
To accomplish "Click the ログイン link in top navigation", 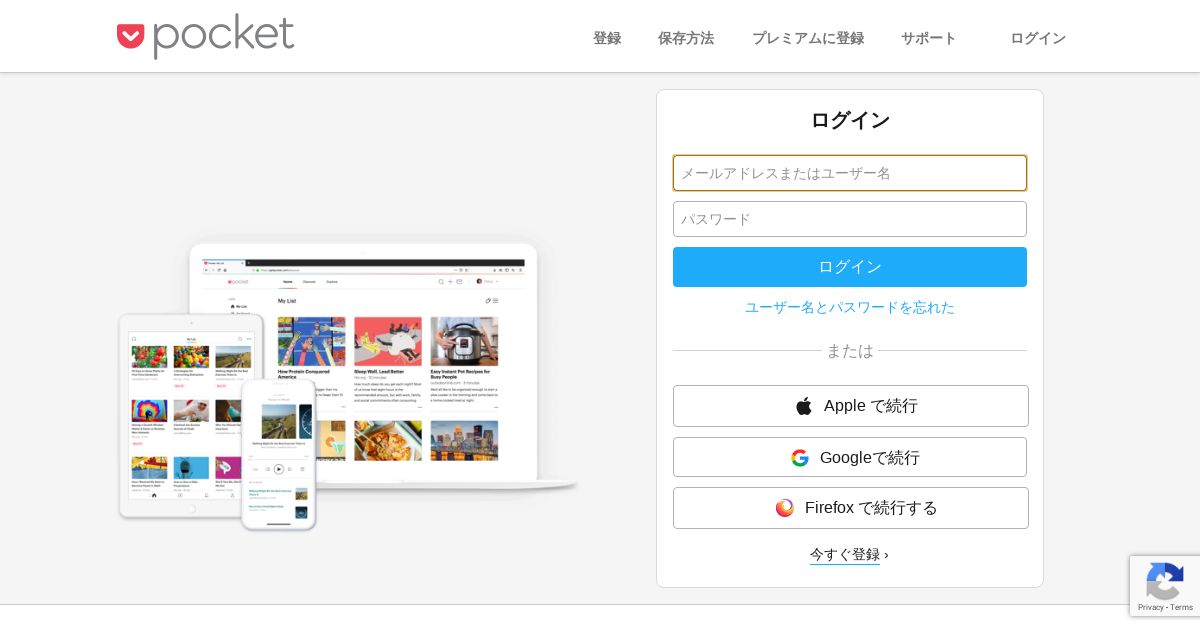I will point(1038,38).
